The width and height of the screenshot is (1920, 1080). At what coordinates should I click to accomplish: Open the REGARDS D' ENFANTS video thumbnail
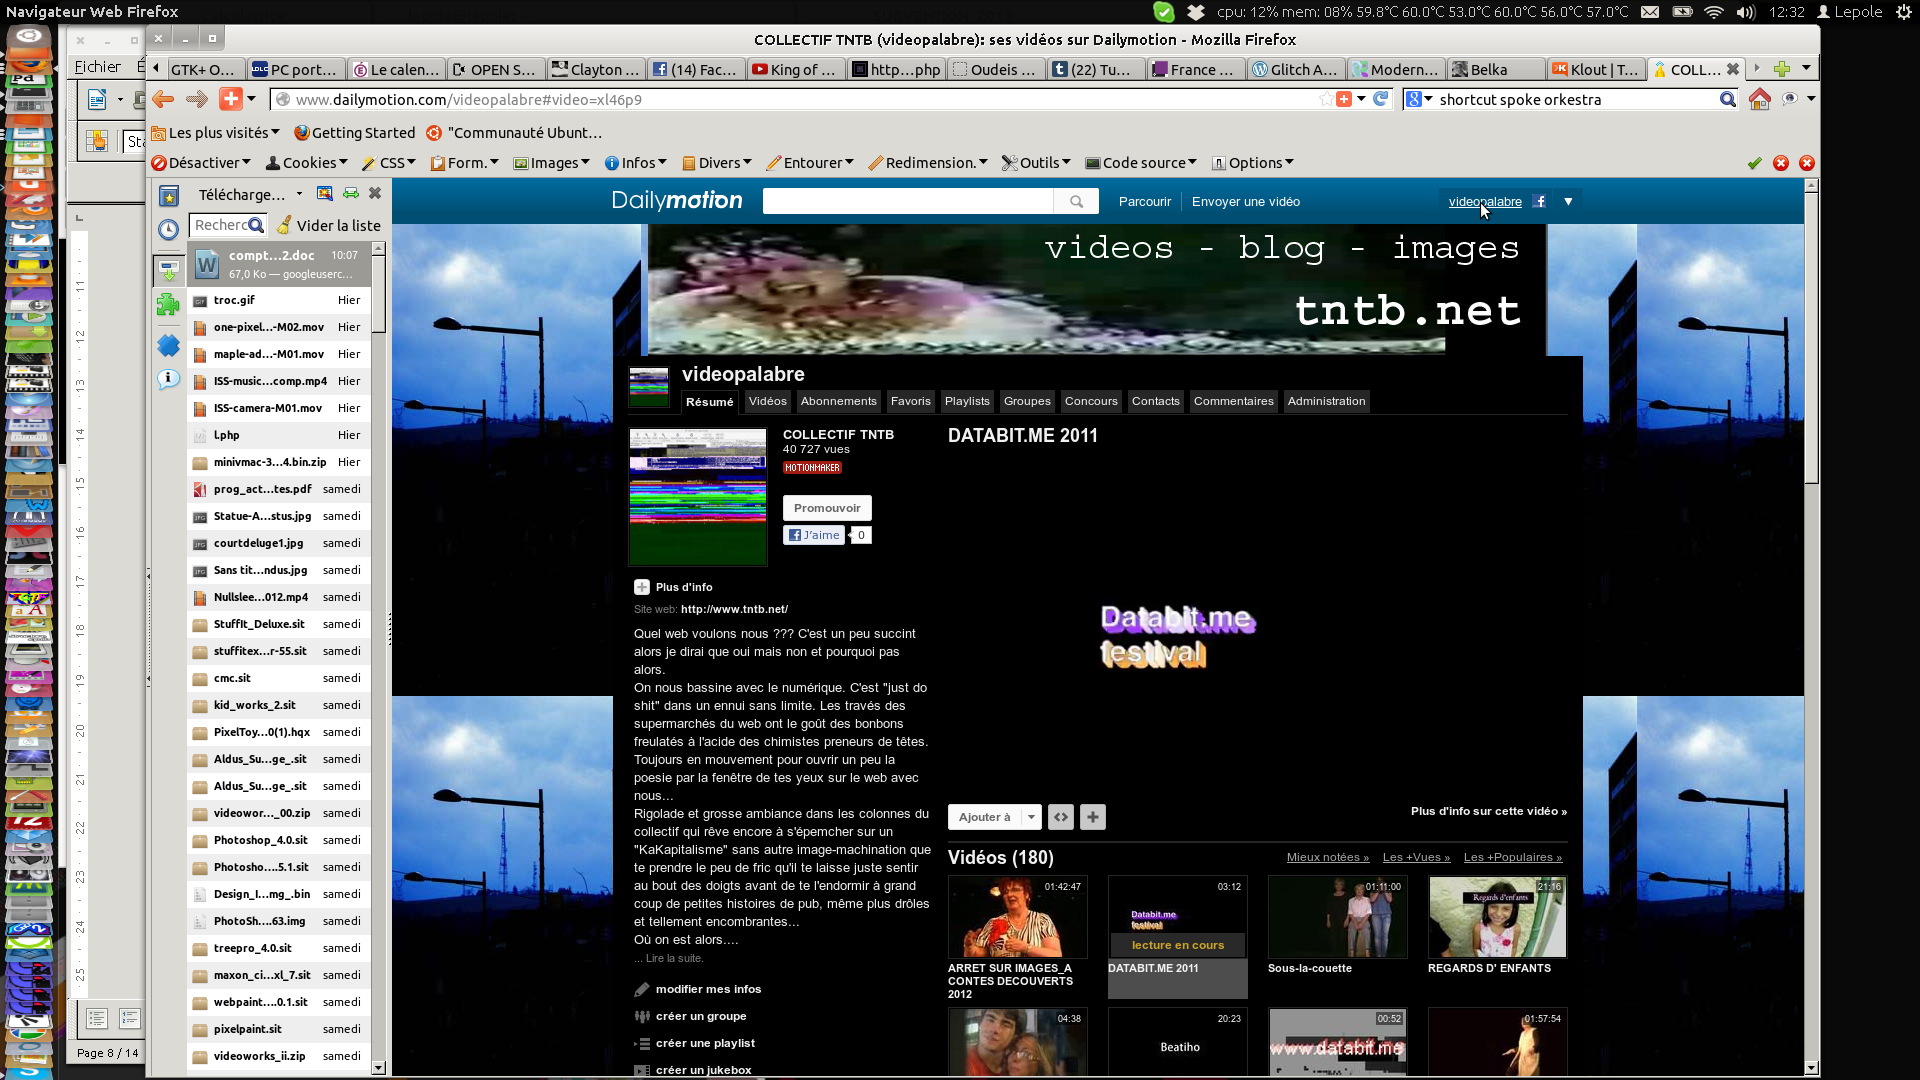(x=1497, y=917)
